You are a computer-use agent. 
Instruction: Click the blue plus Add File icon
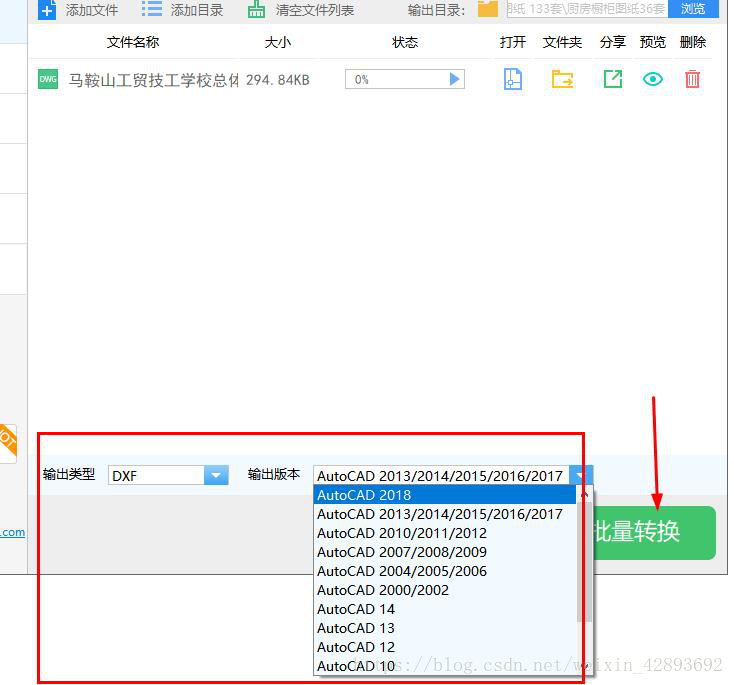(46, 10)
